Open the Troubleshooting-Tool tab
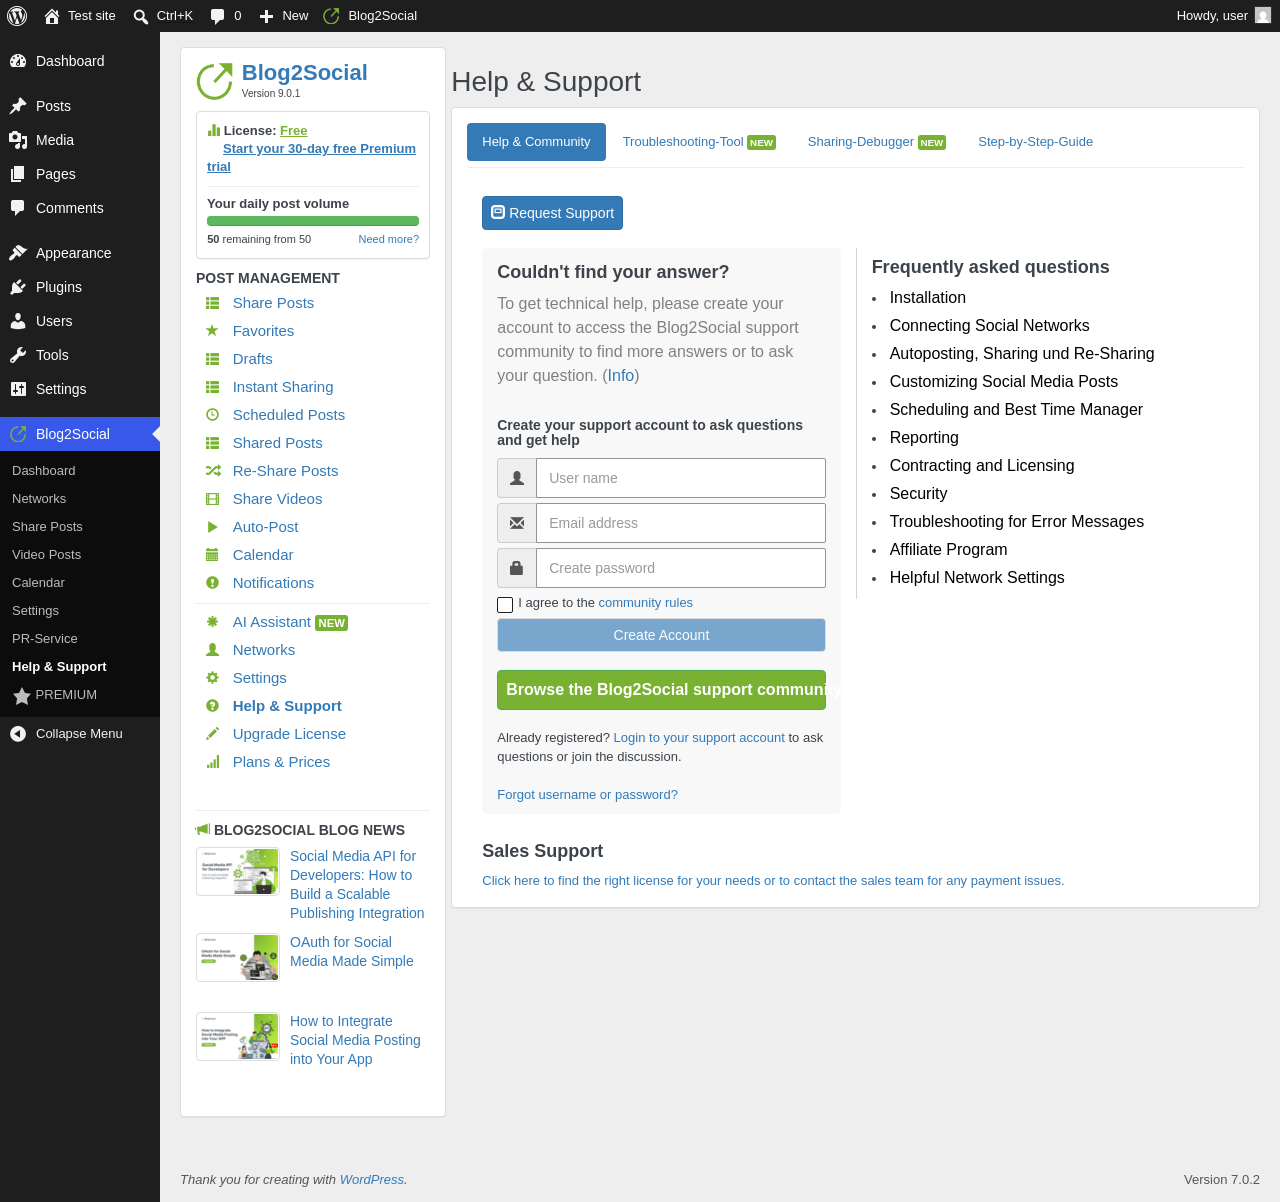The height and width of the screenshot is (1202, 1280). (699, 142)
